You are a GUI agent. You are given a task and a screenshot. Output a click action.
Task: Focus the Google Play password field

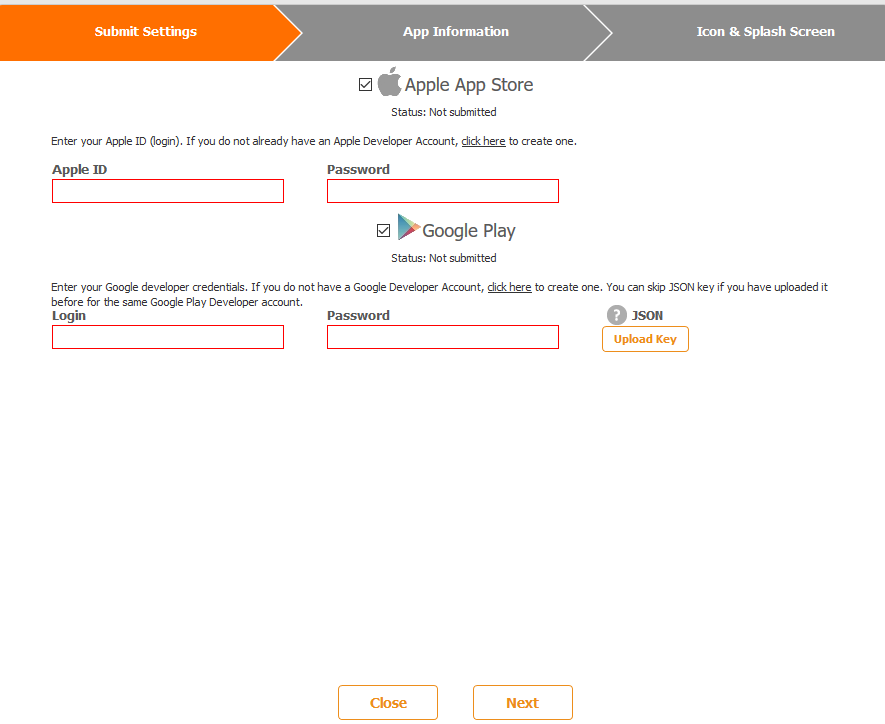coord(443,337)
